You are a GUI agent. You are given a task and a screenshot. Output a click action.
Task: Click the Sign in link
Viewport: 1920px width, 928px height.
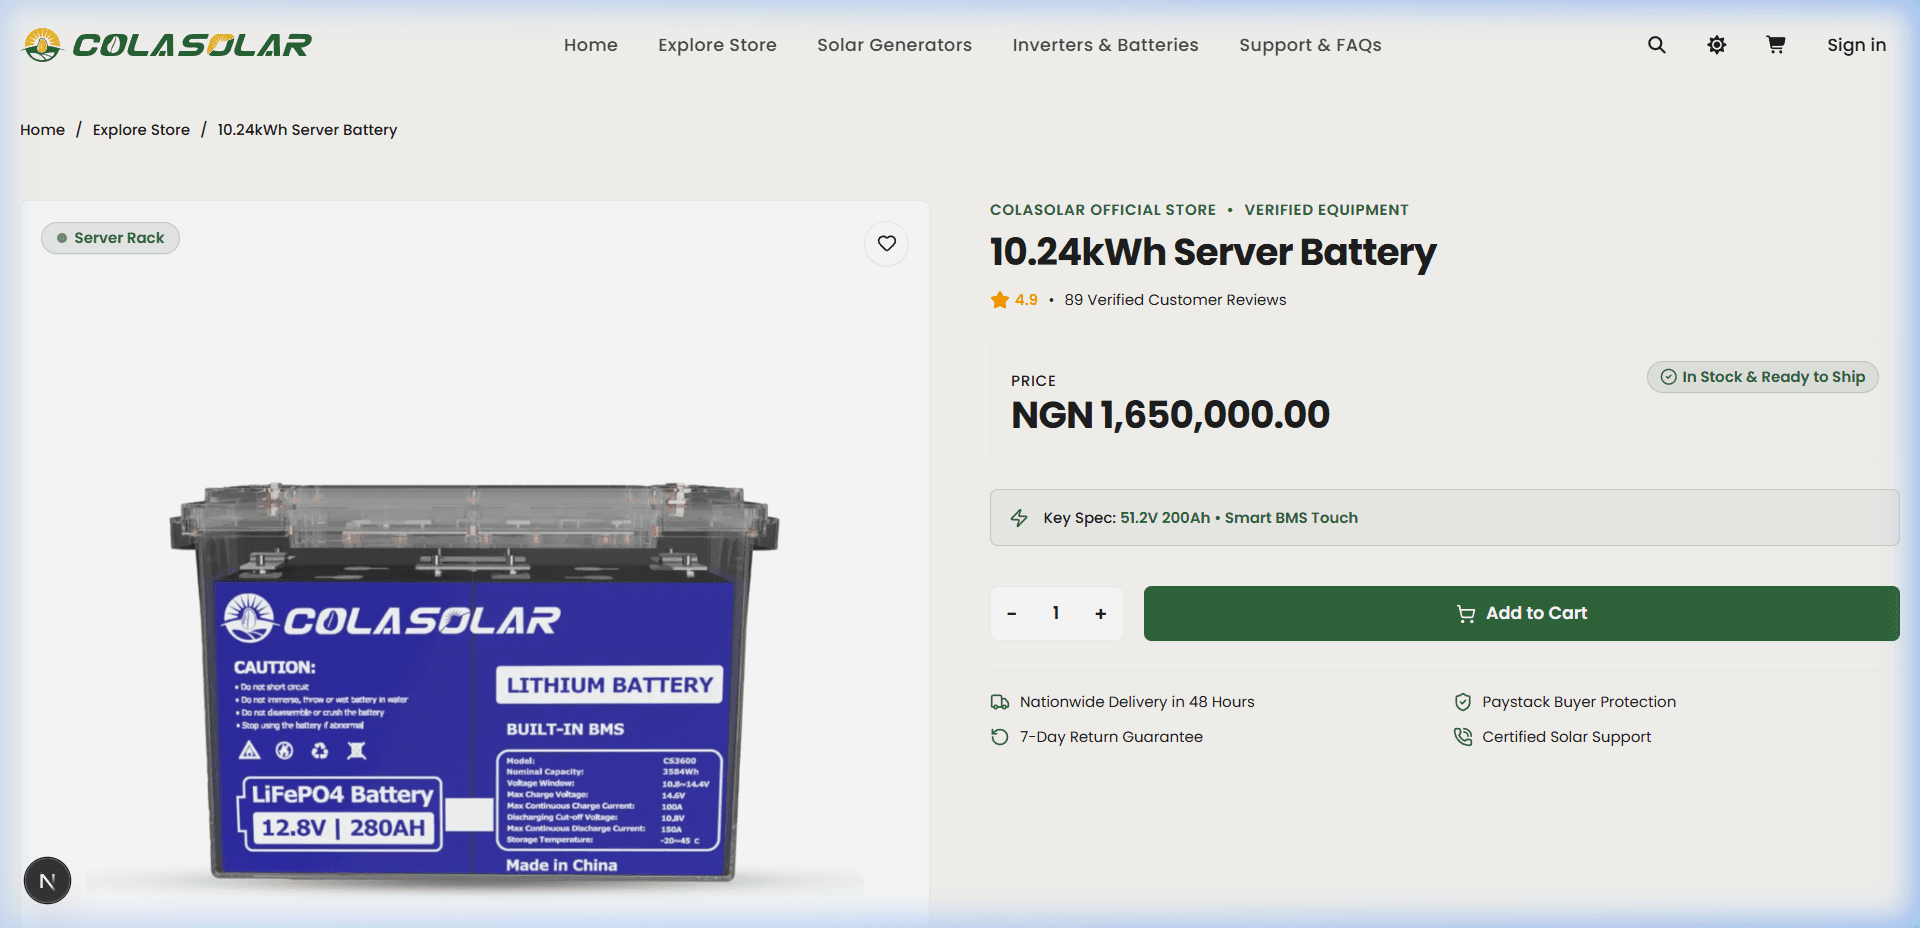pos(1856,45)
